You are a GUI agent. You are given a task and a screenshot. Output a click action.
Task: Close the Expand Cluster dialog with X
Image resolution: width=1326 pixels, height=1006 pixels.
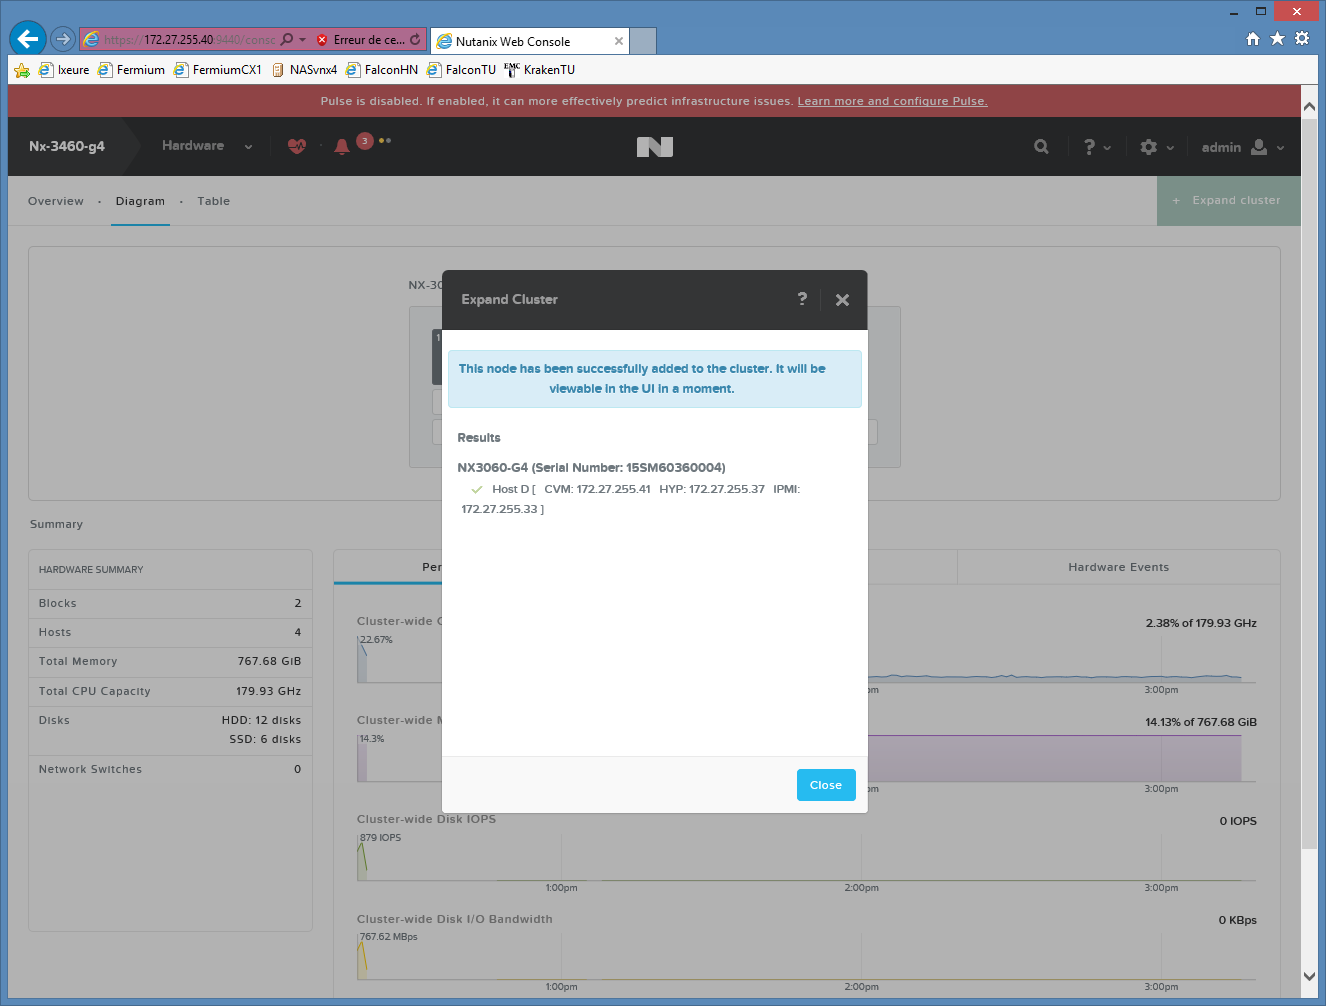[842, 300]
